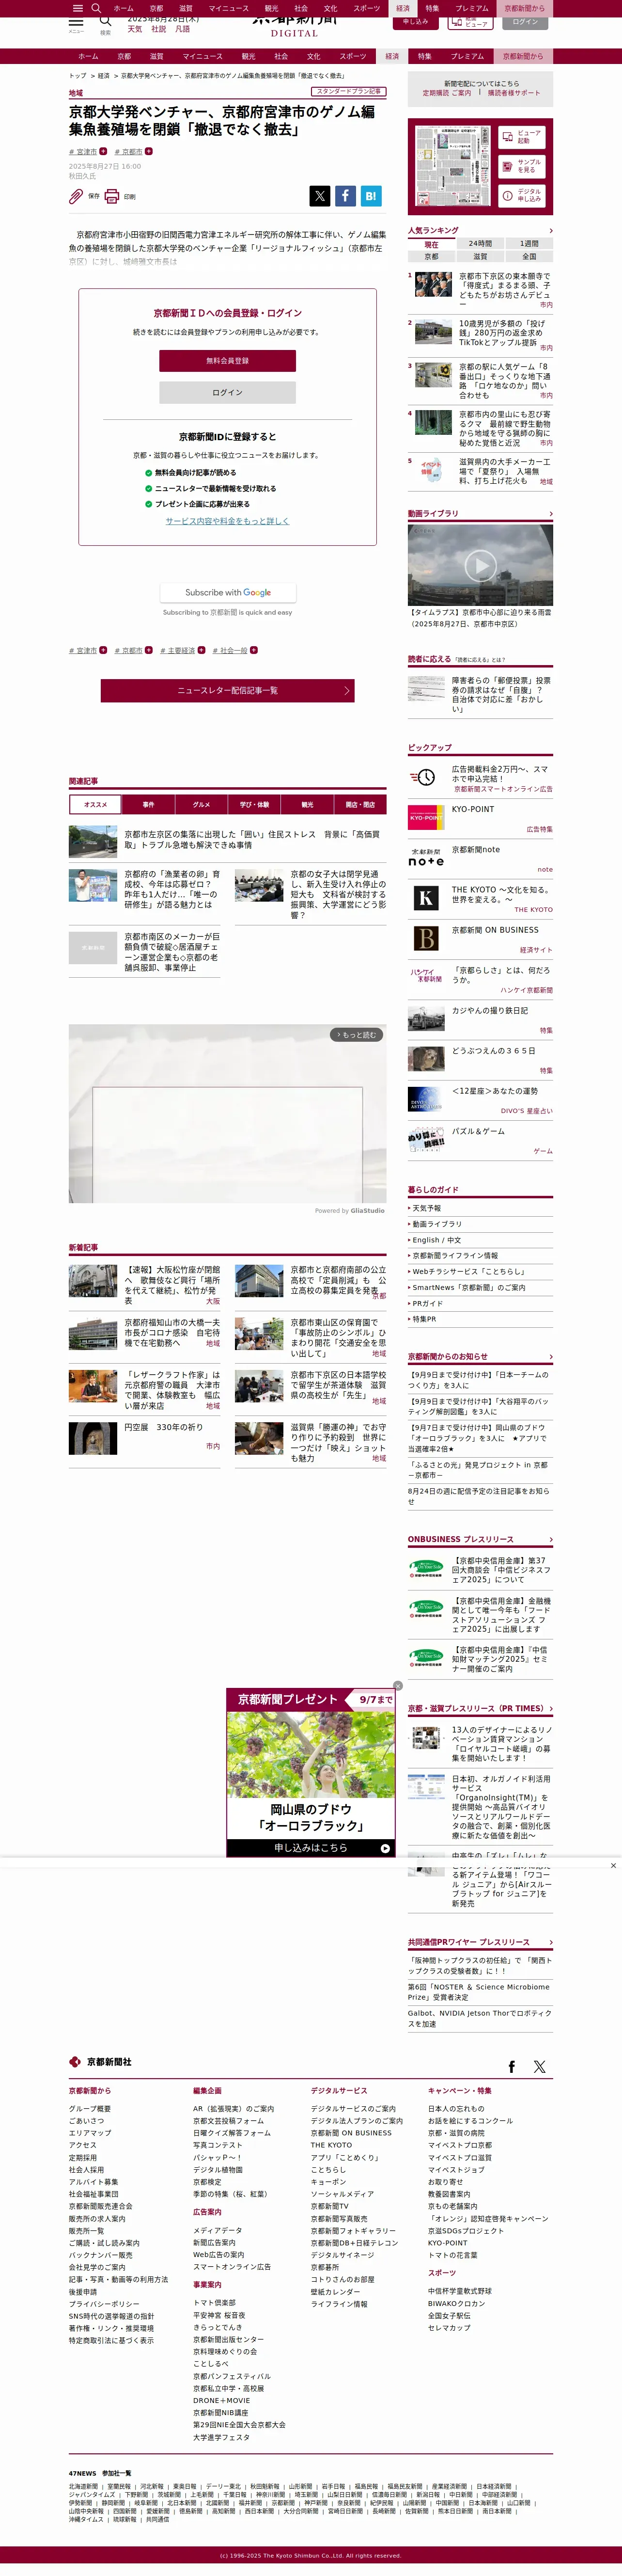Click Subscribe with Google button
622x2576 pixels.
(227, 592)
